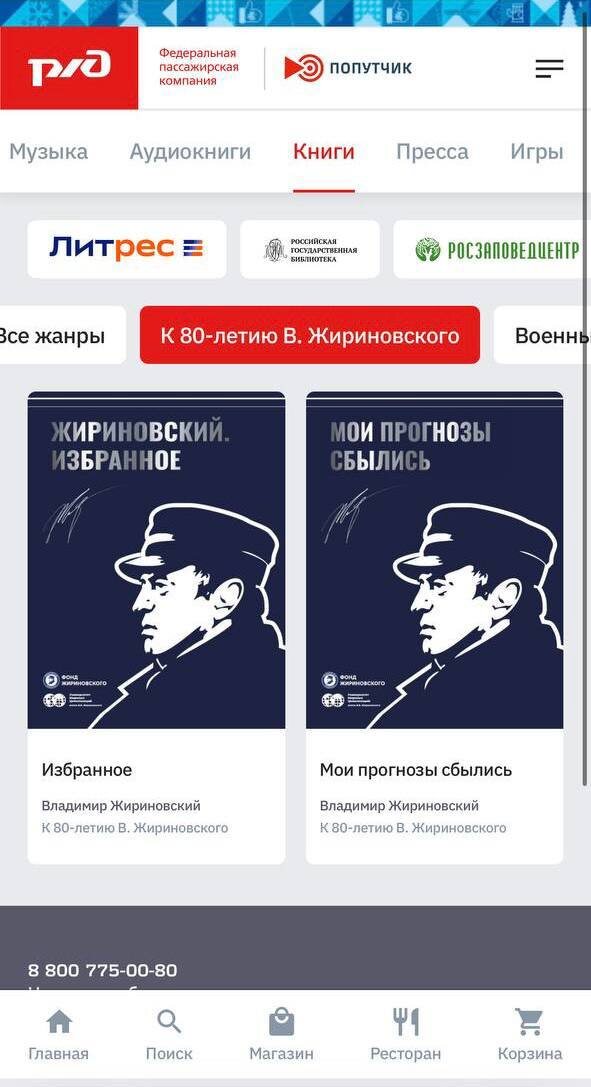Select the Литрес provider card
Screen dimensions: 591x1087
pos(127,249)
